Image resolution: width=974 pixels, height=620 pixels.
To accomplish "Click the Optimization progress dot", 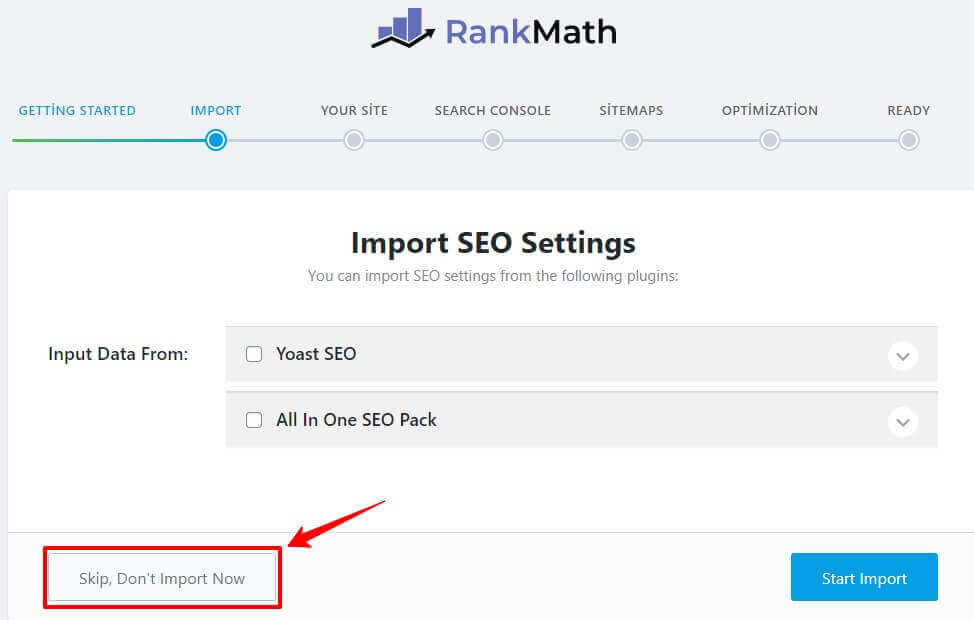I will pyautogui.click(x=770, y=140).
